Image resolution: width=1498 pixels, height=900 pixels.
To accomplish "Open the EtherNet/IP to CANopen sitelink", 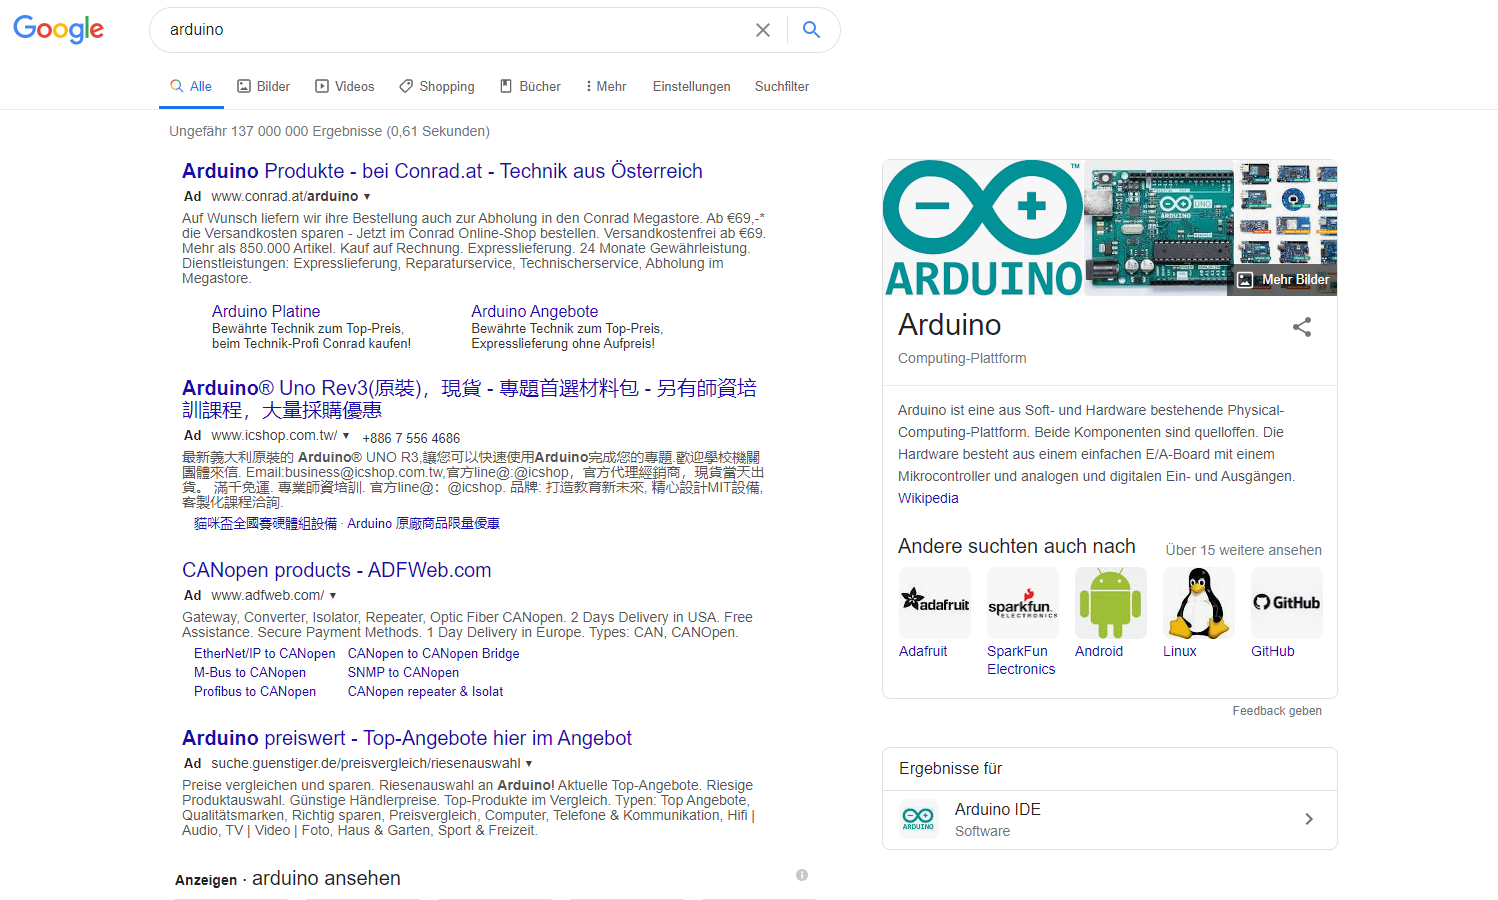I will (265, 654).
